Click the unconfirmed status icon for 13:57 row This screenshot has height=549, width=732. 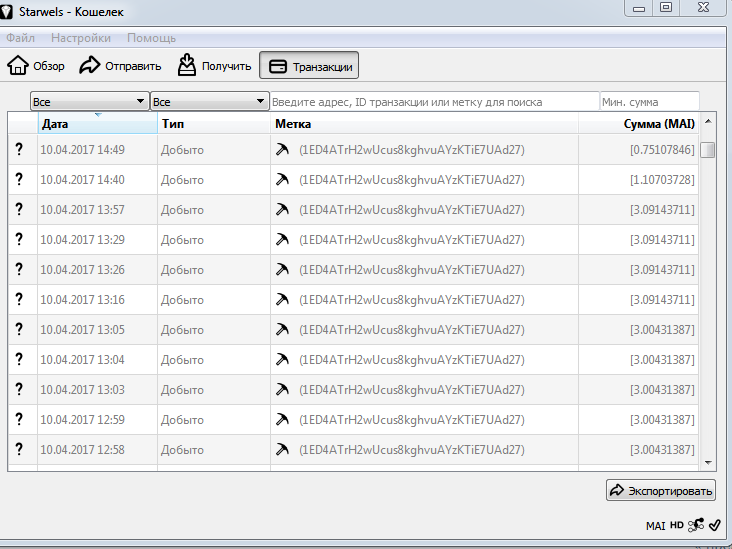(x=19, y=209)
